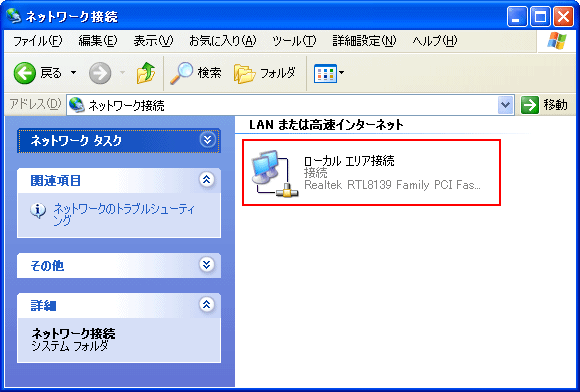Image resolution: width=580 pixels, height=392 pixels.
Task: Open the Views button dropdown arrow
Action: 341,72
